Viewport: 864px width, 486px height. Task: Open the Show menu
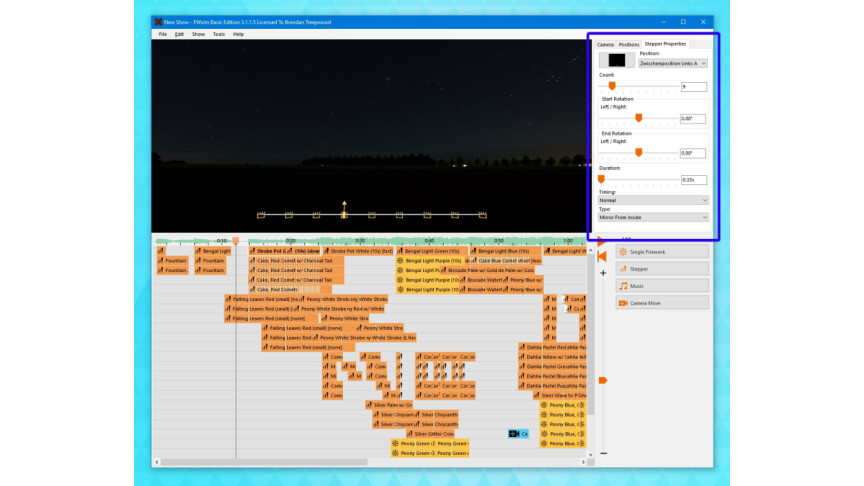[x=198, y=34]
